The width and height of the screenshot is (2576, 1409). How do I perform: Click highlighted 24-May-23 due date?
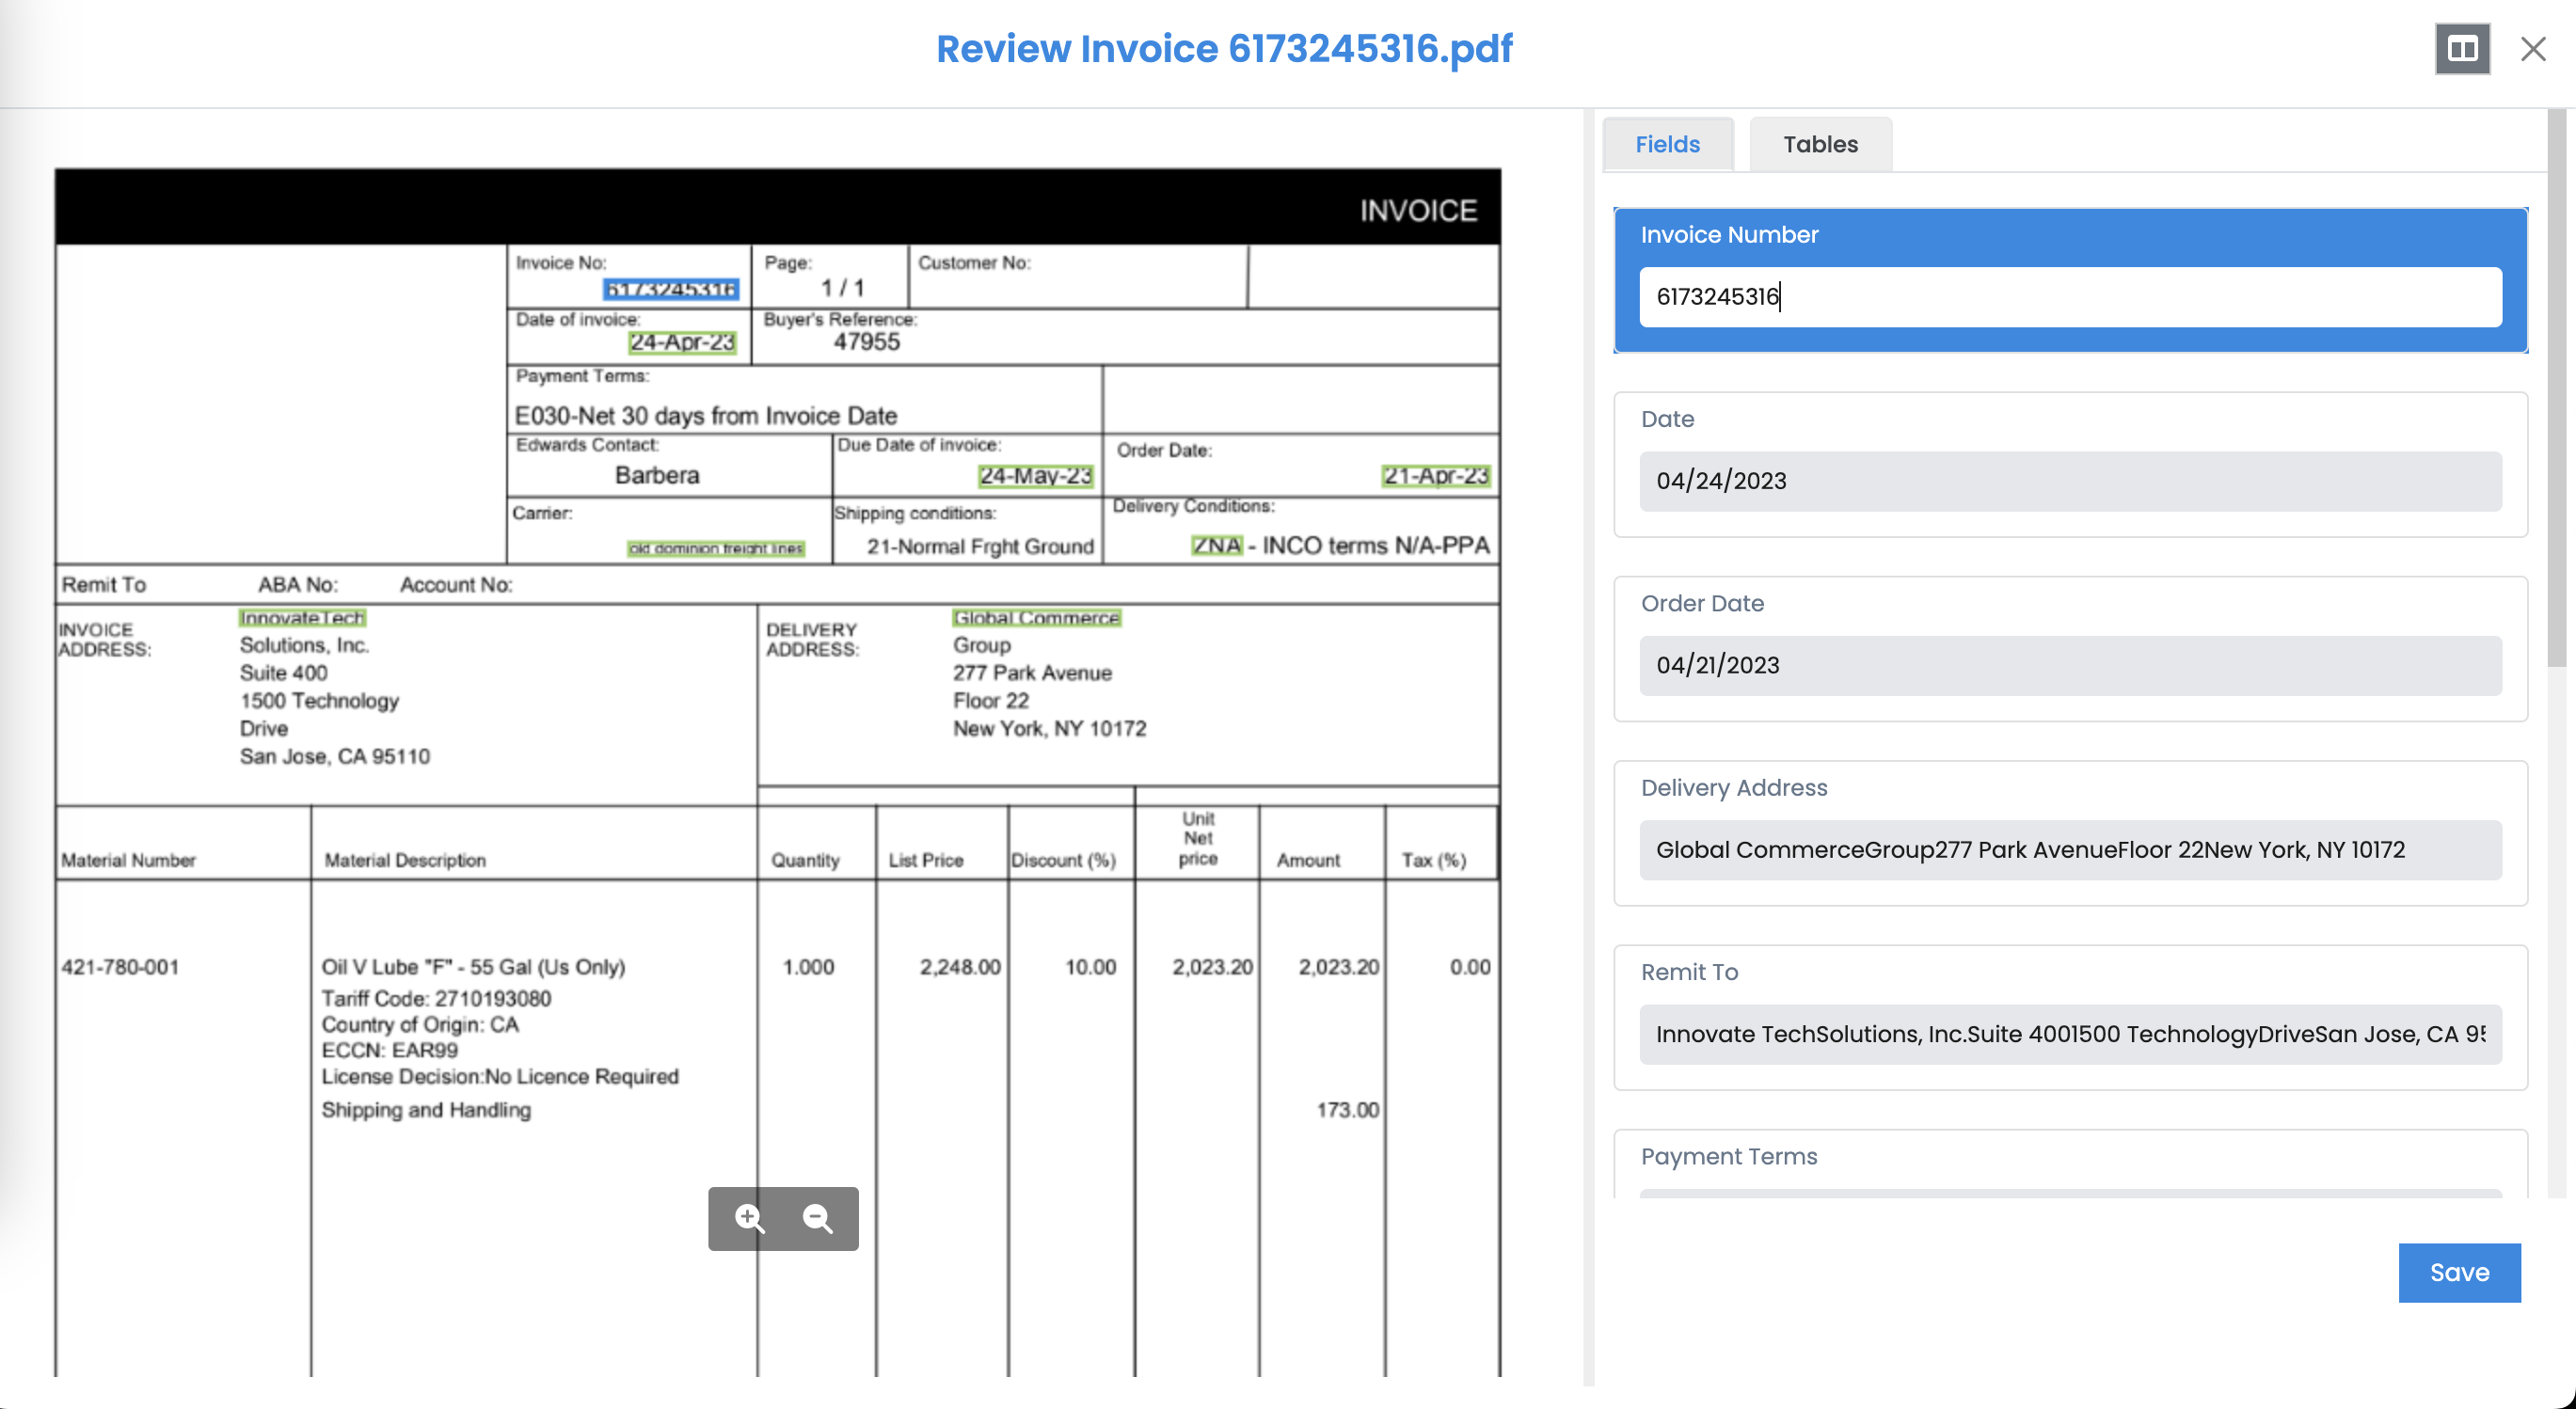coord(1034,475)
